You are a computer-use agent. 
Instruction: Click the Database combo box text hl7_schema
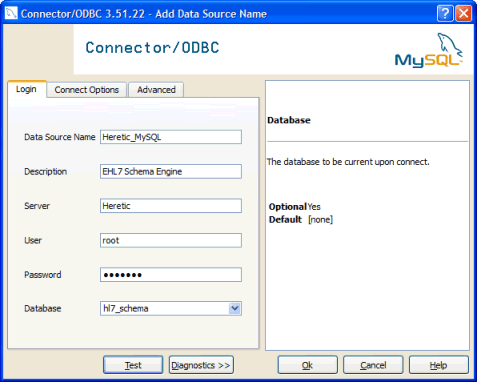click(126, 309)
